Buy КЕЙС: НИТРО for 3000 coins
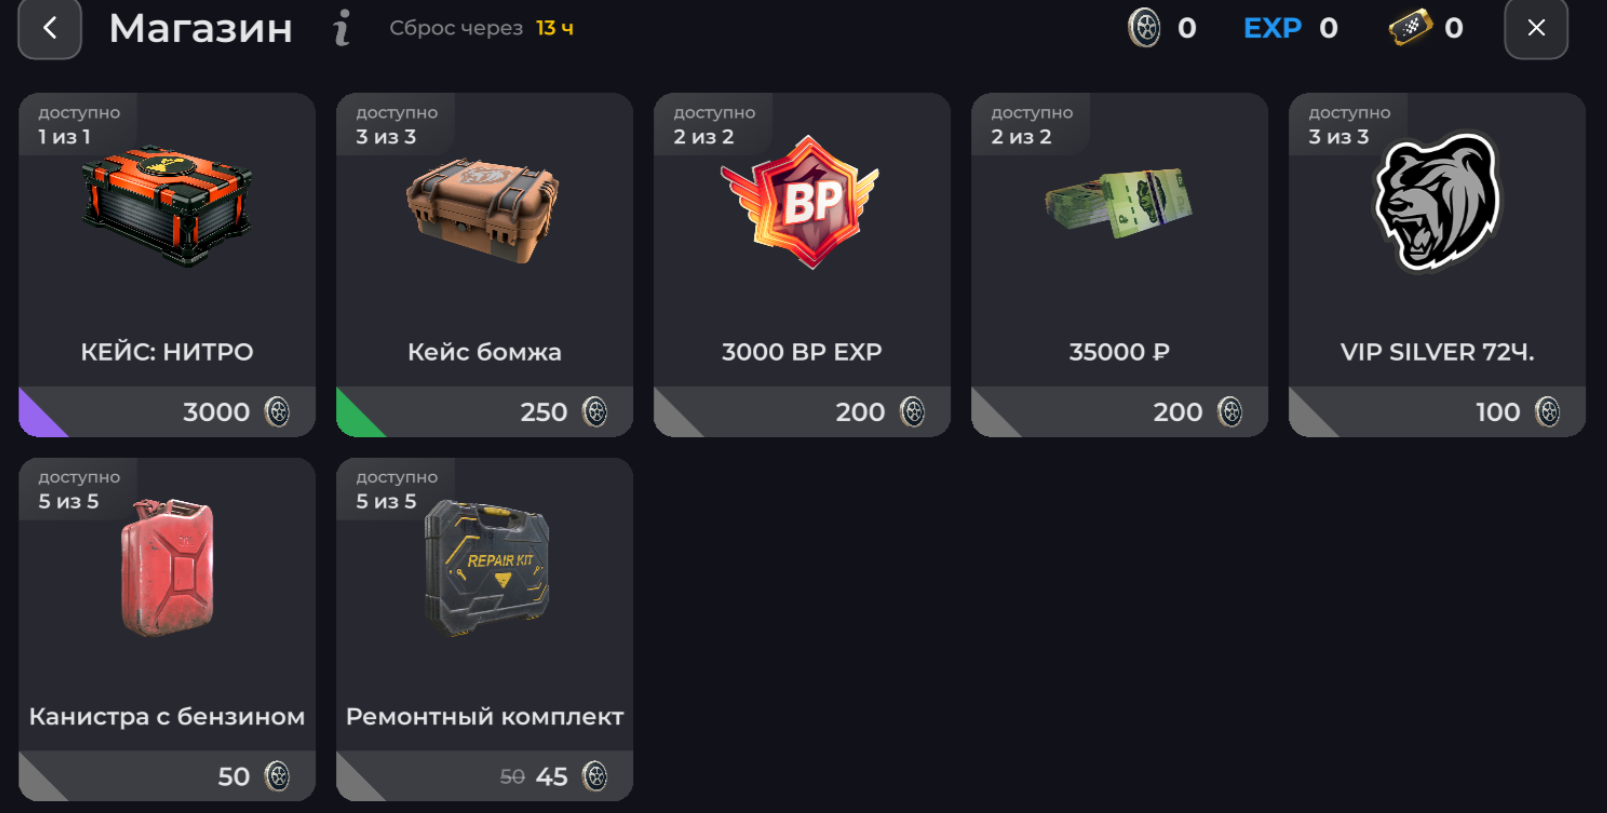This screenshot has height=813, width=1607. click(x=167, y=412)
